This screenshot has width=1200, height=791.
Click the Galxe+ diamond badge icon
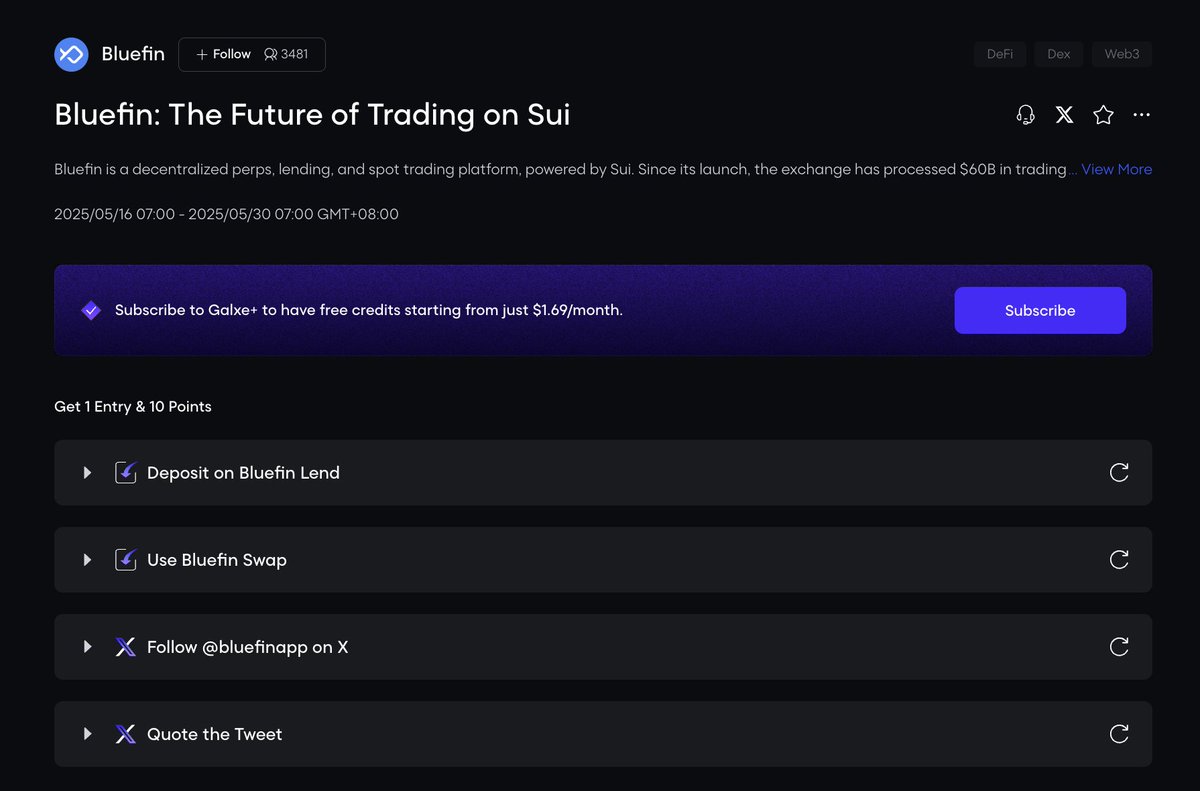(x=91, y=310)
